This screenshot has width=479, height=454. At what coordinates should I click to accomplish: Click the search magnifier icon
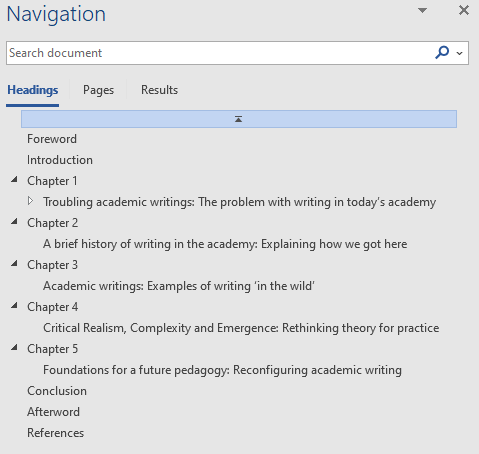[442, 53]
